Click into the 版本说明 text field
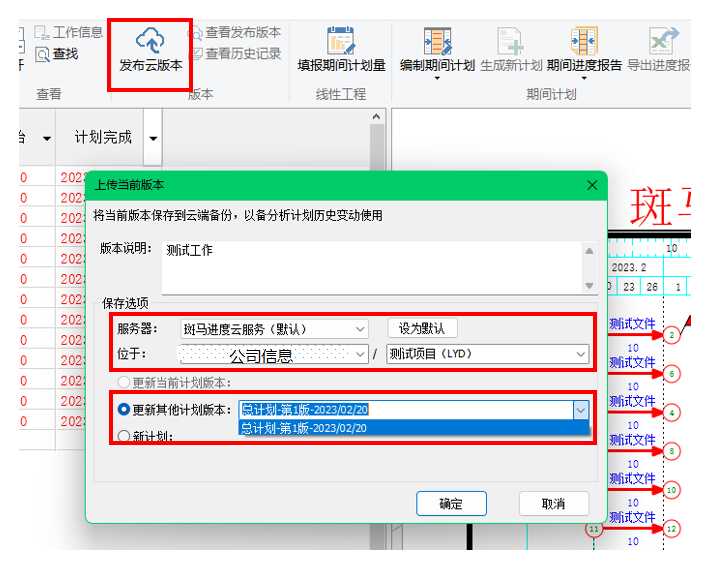Viewport: 725px width, 573px height. click(370, 265)
